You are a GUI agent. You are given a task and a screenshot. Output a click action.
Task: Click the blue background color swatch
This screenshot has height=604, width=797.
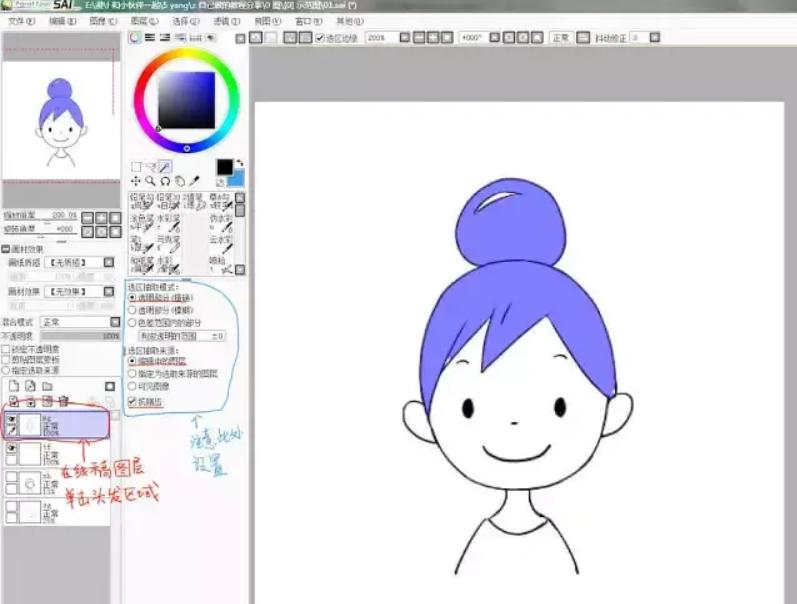tap(237, 179)
